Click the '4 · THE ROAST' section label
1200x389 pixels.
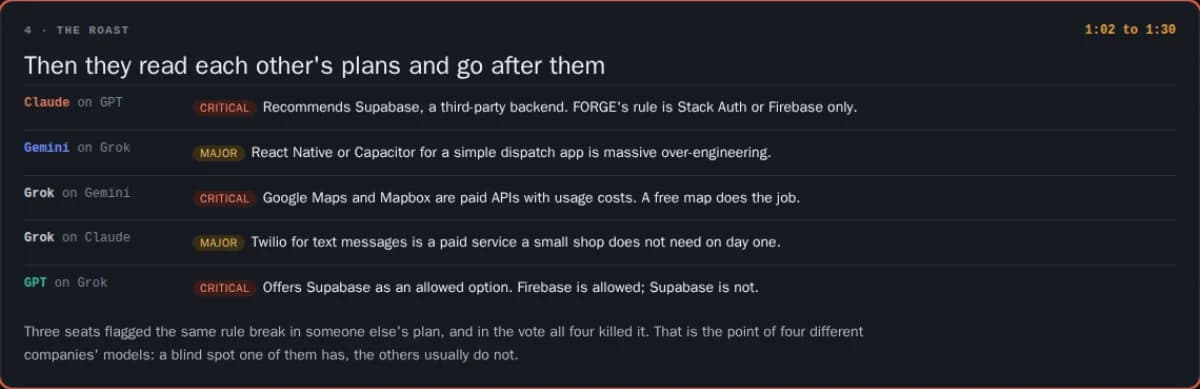coord(76,30)
